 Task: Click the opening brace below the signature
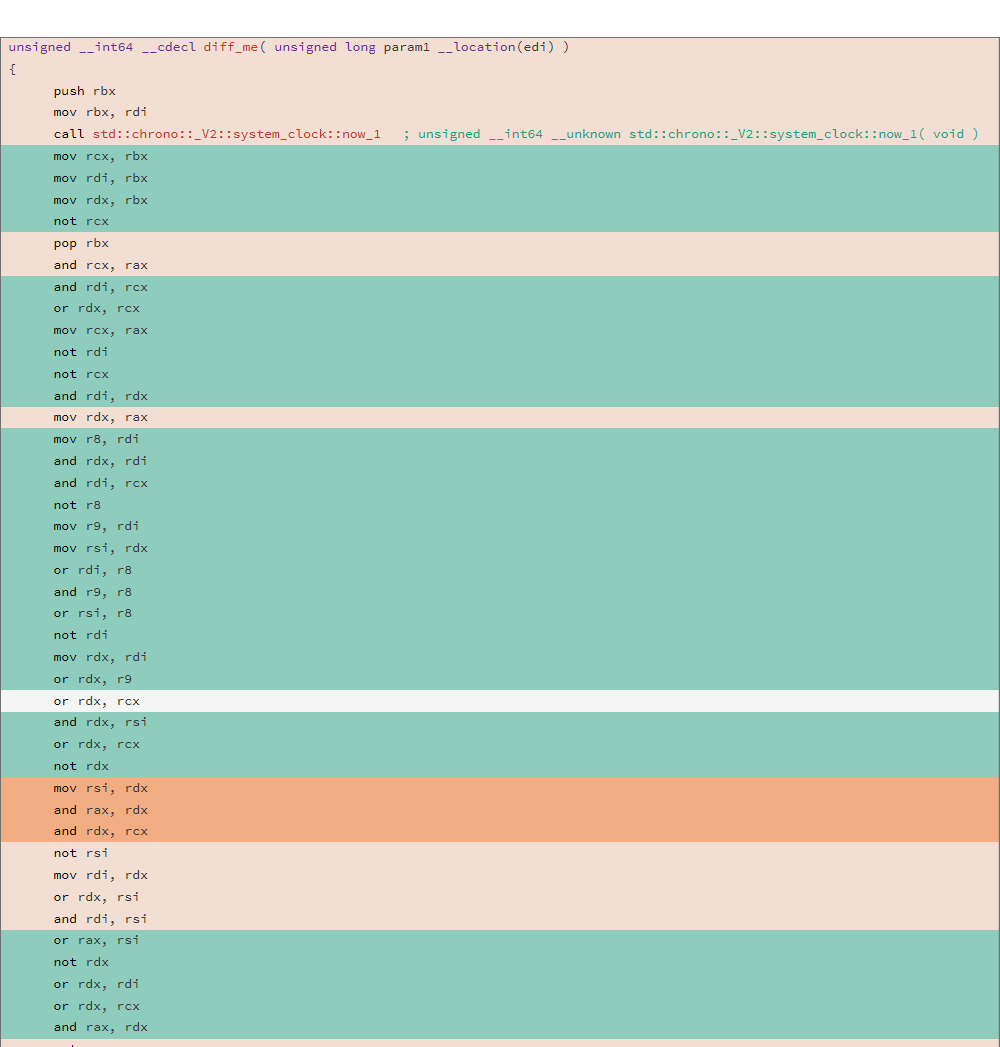[x=11, y=68]
